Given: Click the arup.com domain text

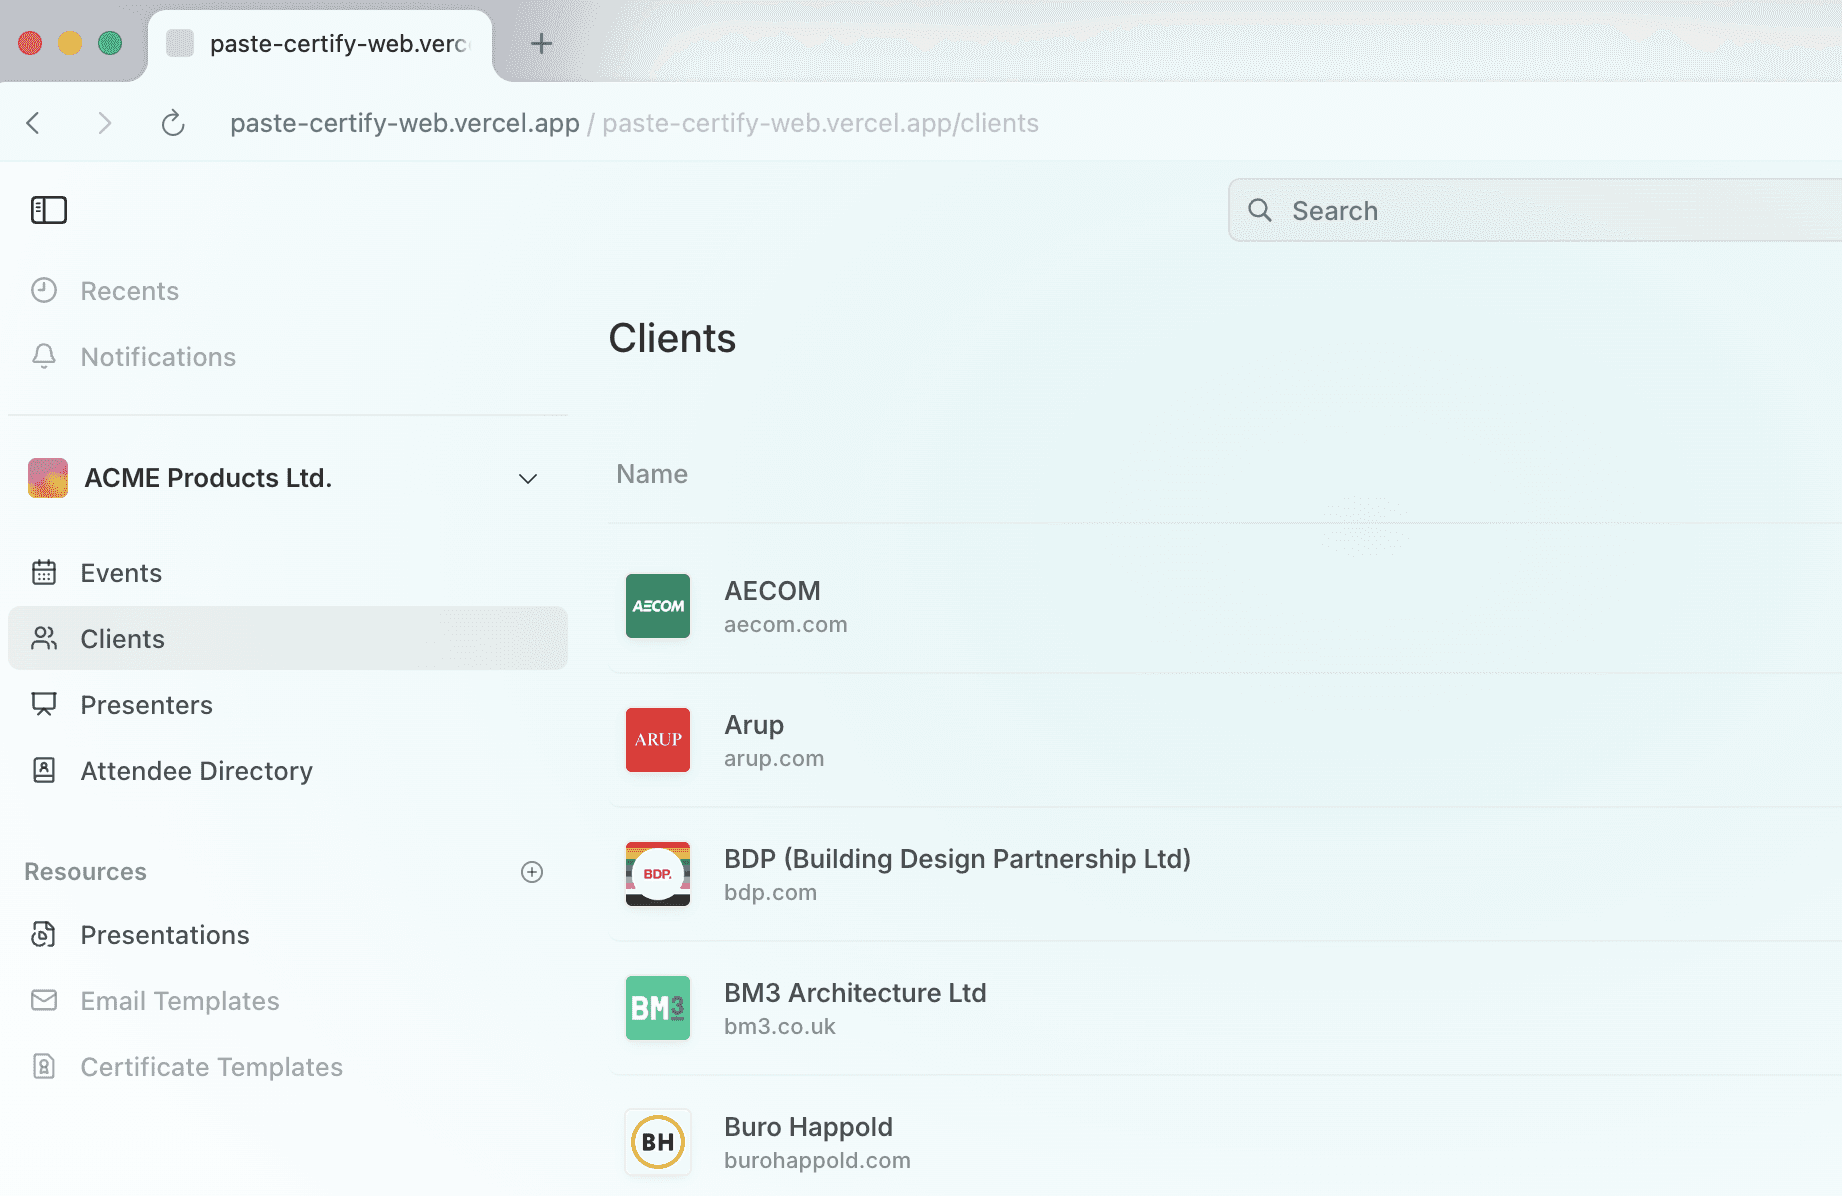Looking at the screenshot, I should click(774, 759).
